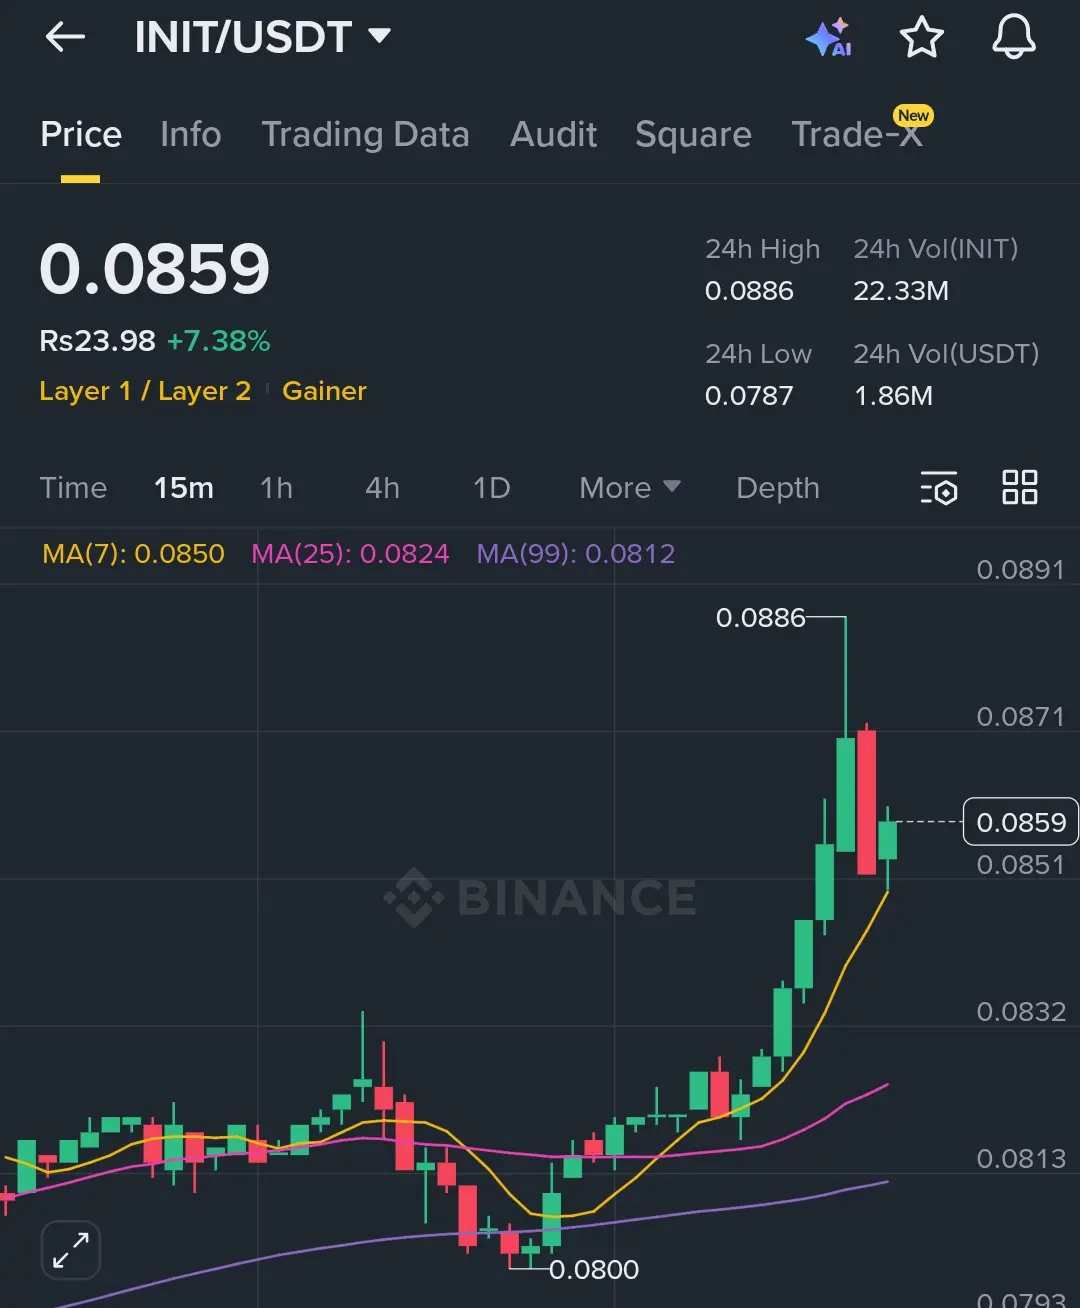Add INIT/USDT to favorites with star
Viewport: 1080px width, 1308px height.
pos(921,38)
